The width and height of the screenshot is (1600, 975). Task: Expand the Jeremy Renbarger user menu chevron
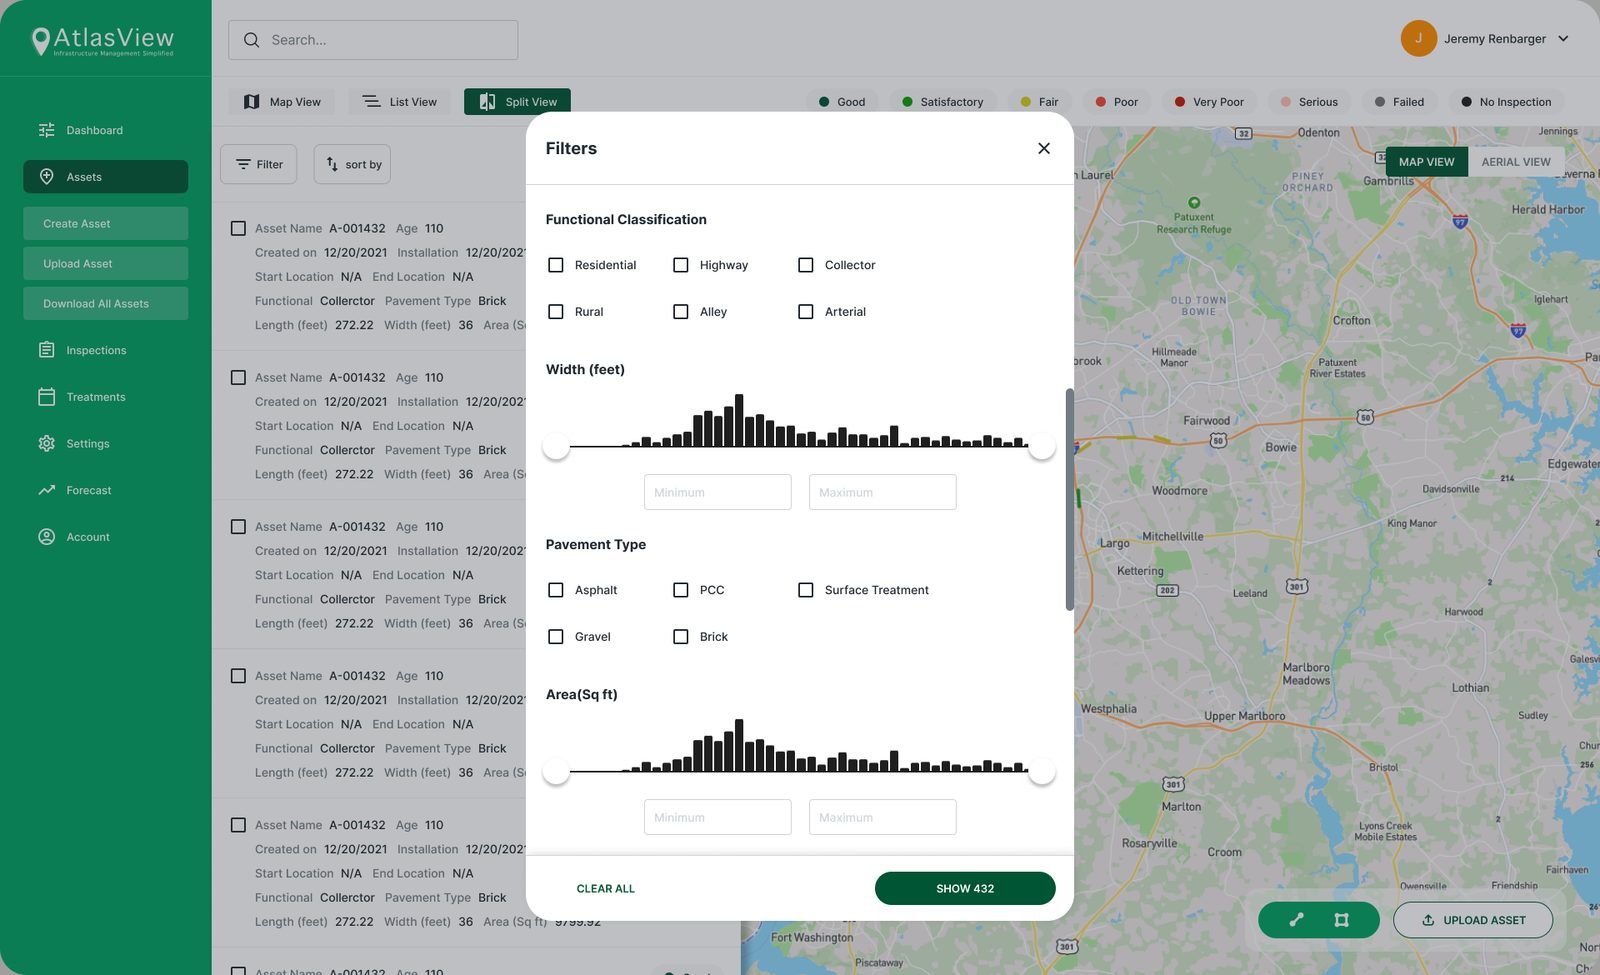pos(1563,39)
